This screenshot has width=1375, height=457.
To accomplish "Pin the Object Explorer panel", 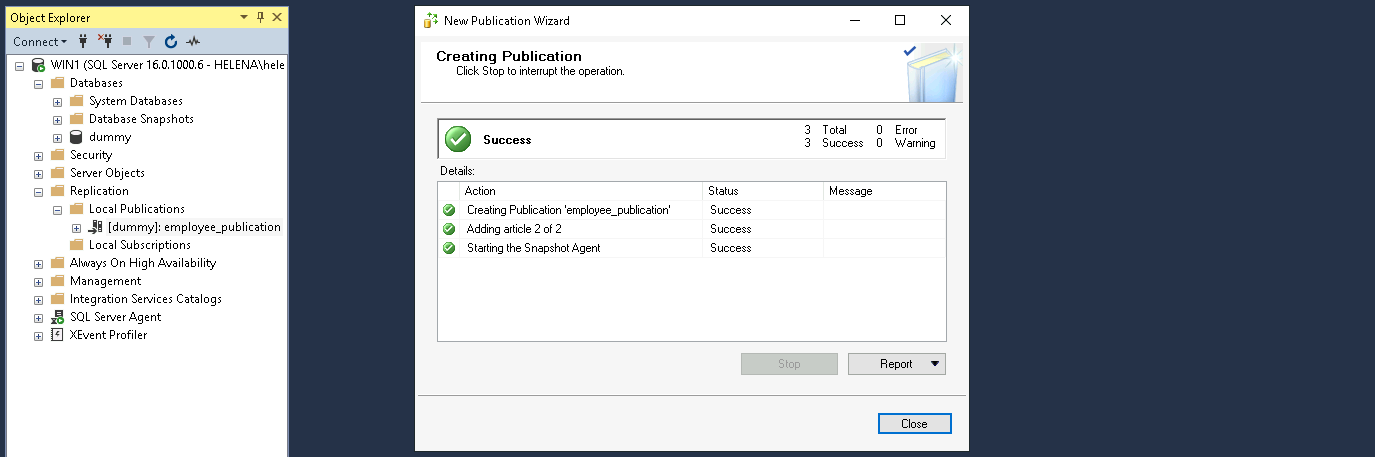I will 261,18.
